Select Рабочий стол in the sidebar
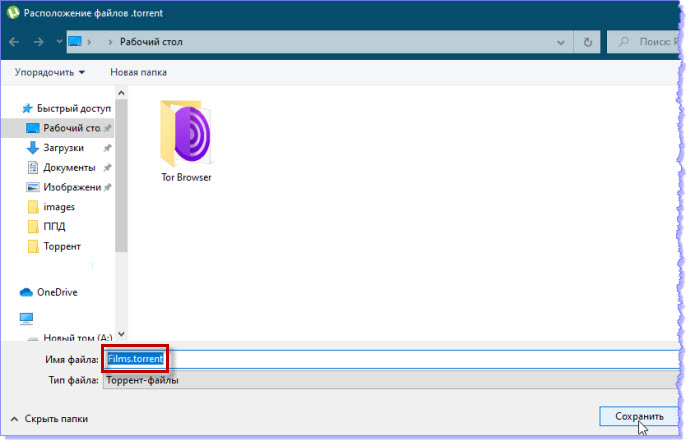Screen dimensions: 690x444 click(x=59, y=128)
